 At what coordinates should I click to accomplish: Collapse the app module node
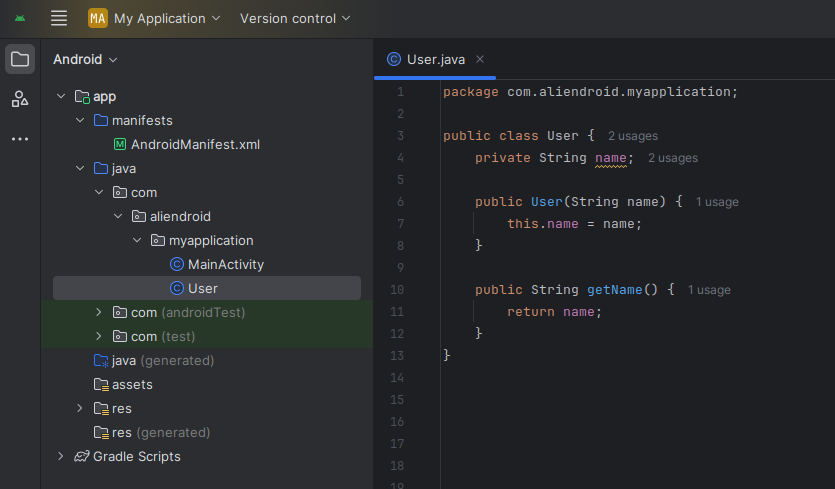61,96
